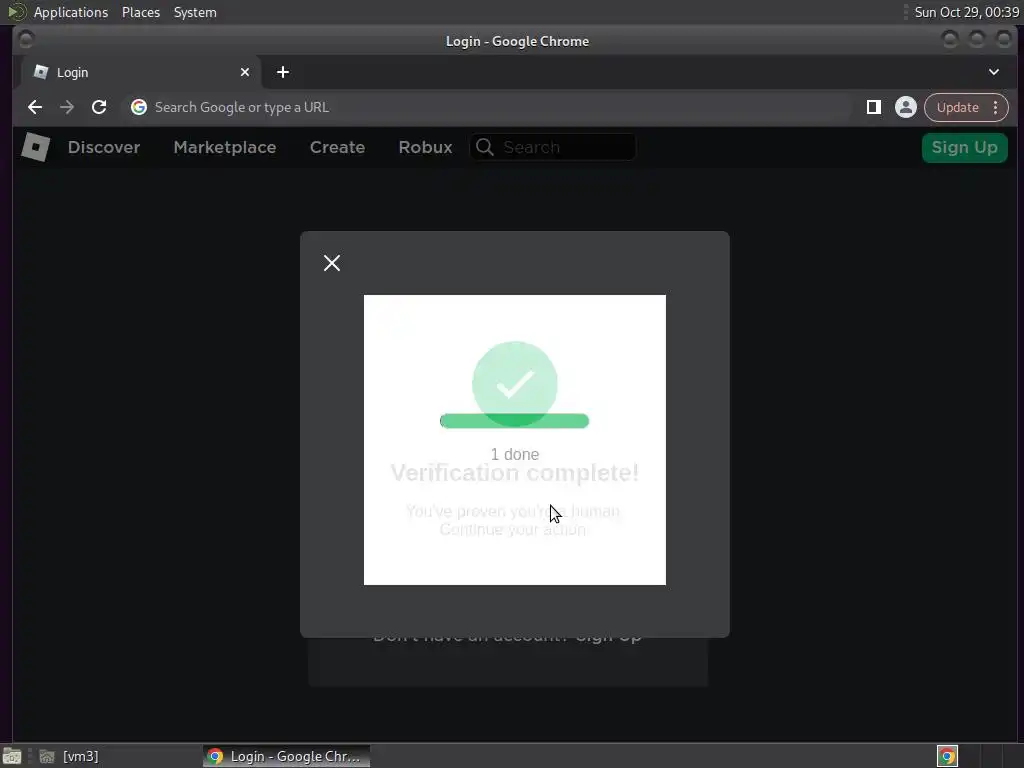Open the Discover page

tap(104, 148)
